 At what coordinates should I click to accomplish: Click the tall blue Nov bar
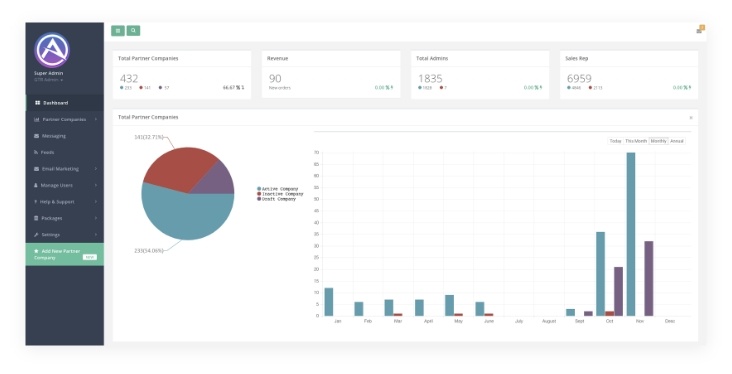pos(631,234)
